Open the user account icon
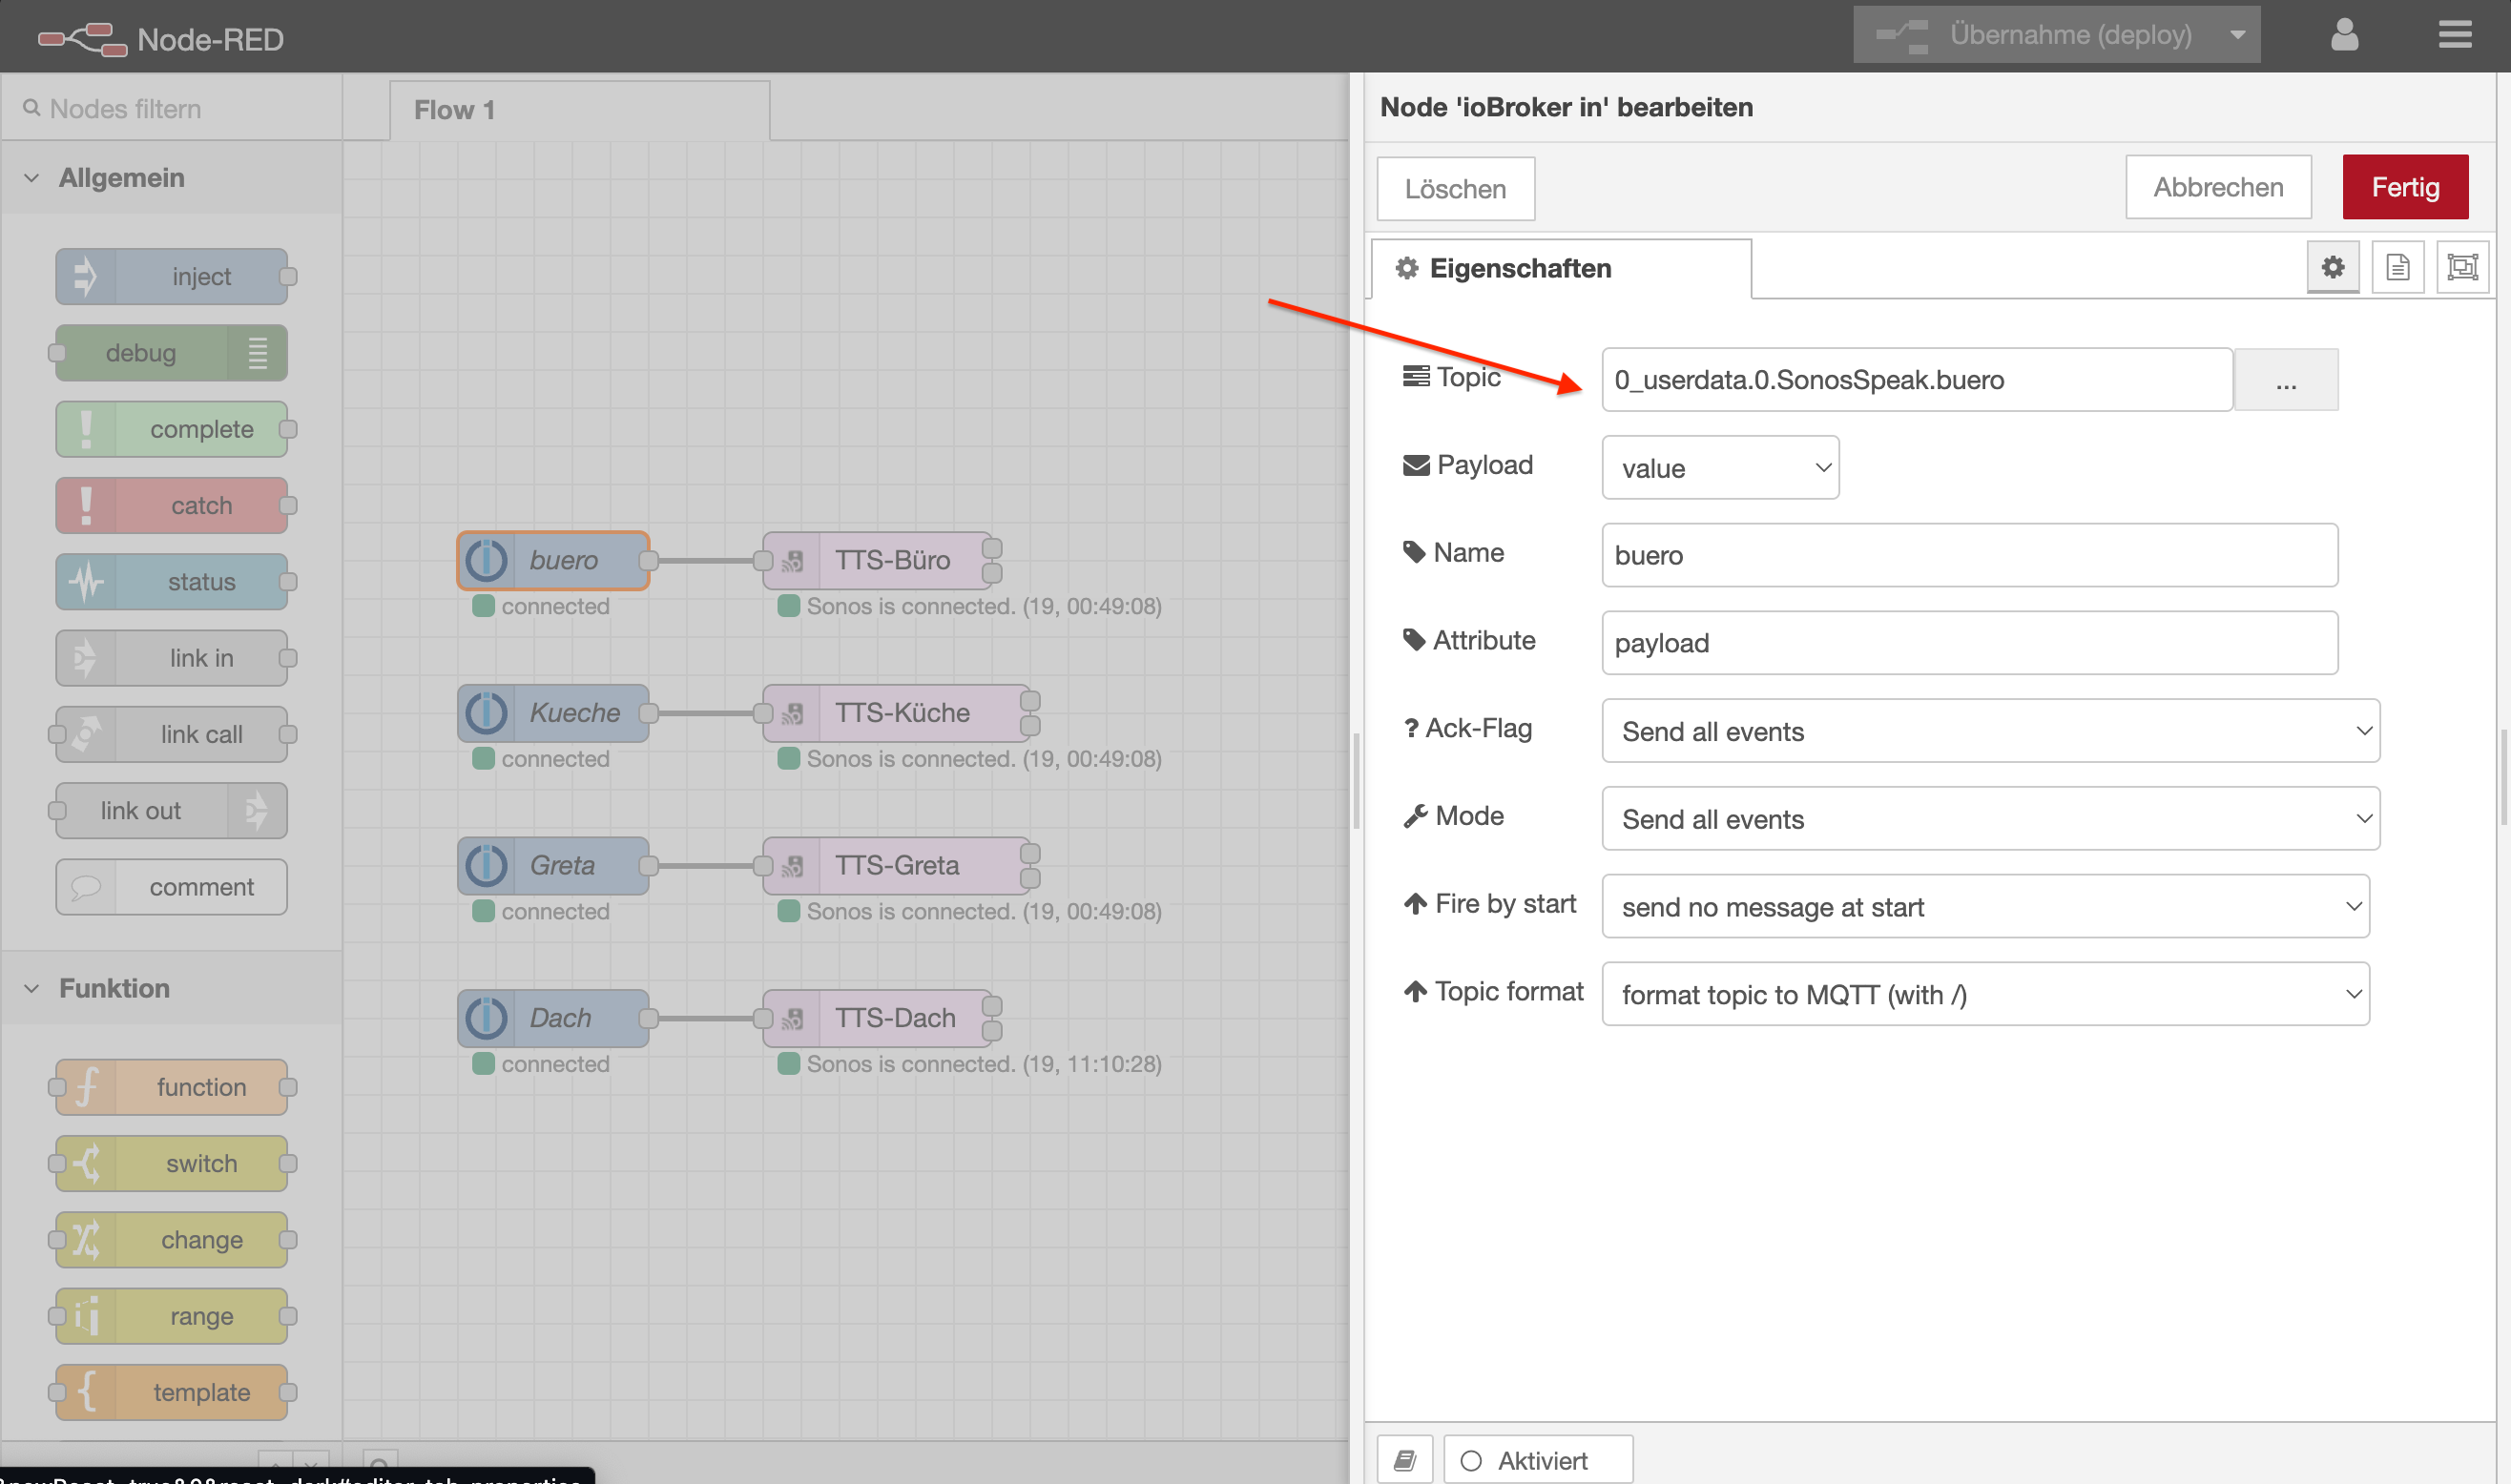 tap(2344, 36)
